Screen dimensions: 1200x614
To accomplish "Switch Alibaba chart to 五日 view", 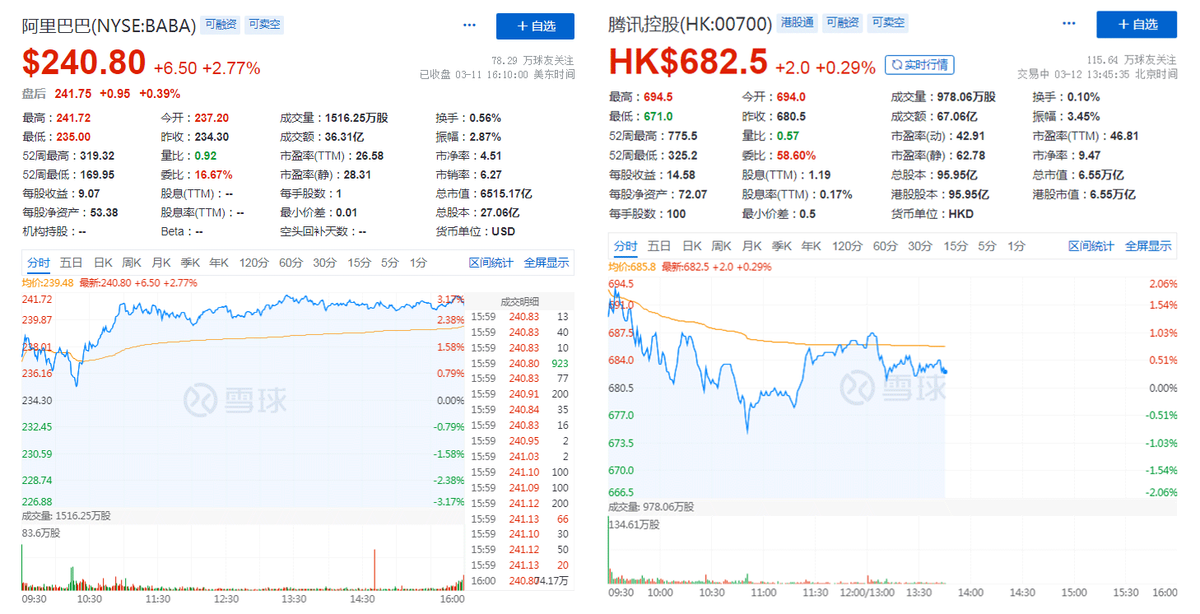I will pyautogui.click(x=70, y=263).
